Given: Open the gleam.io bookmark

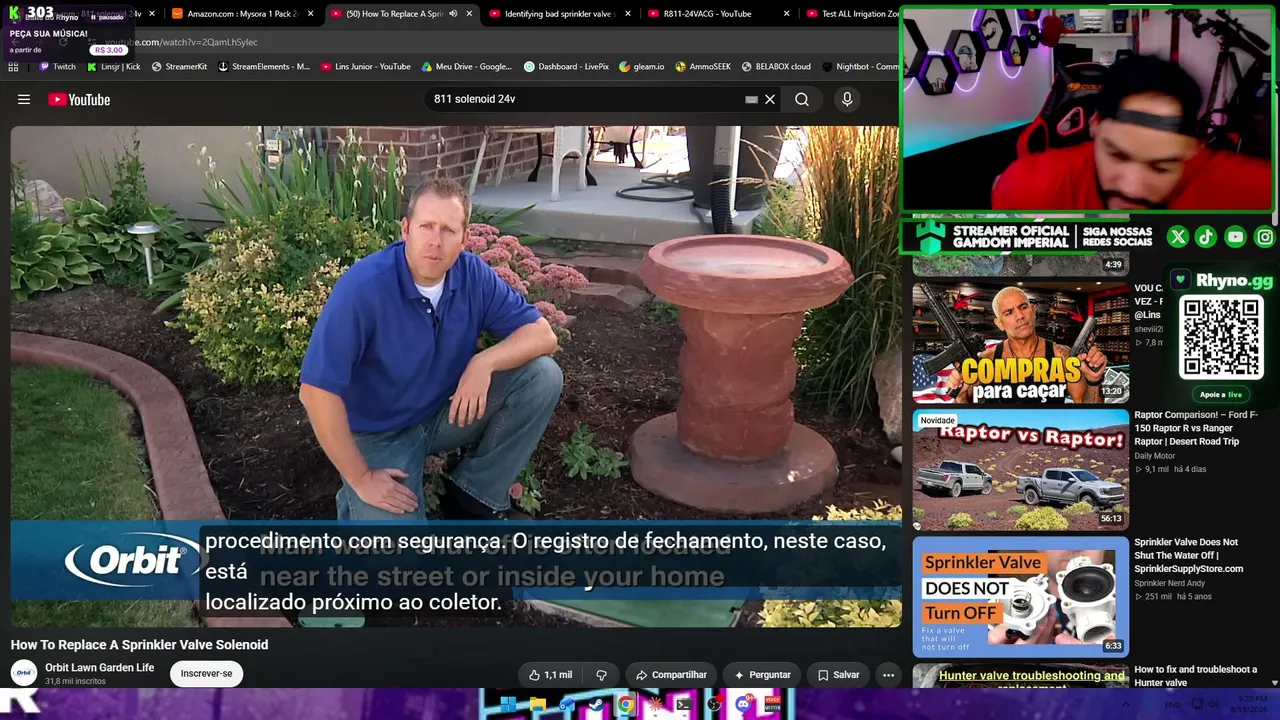Looking at the screenshot, I should (x=641, y=67).
